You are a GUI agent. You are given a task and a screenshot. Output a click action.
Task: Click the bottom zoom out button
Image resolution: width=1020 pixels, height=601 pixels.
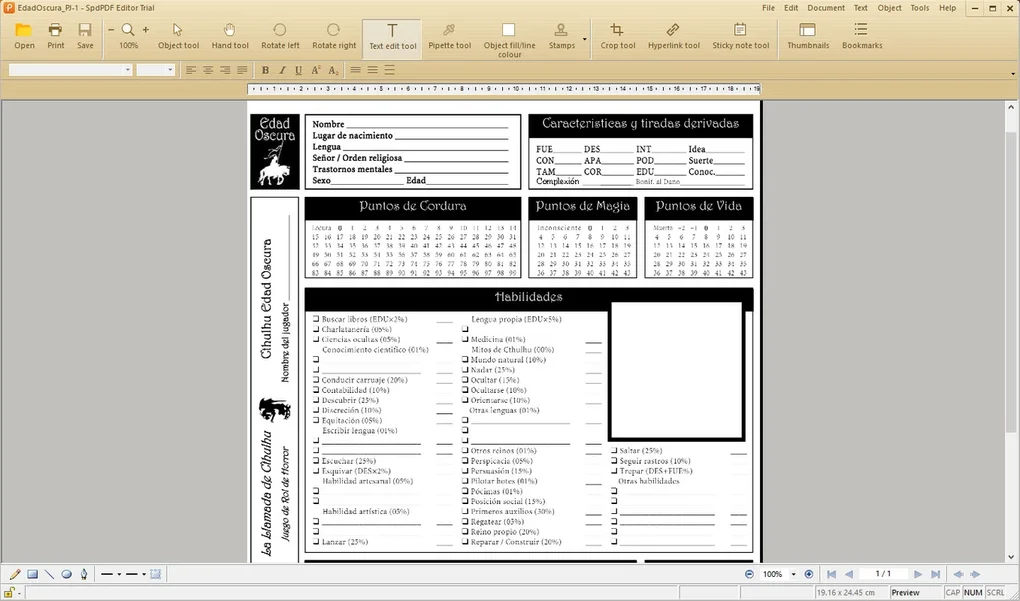tap(749, 574)
